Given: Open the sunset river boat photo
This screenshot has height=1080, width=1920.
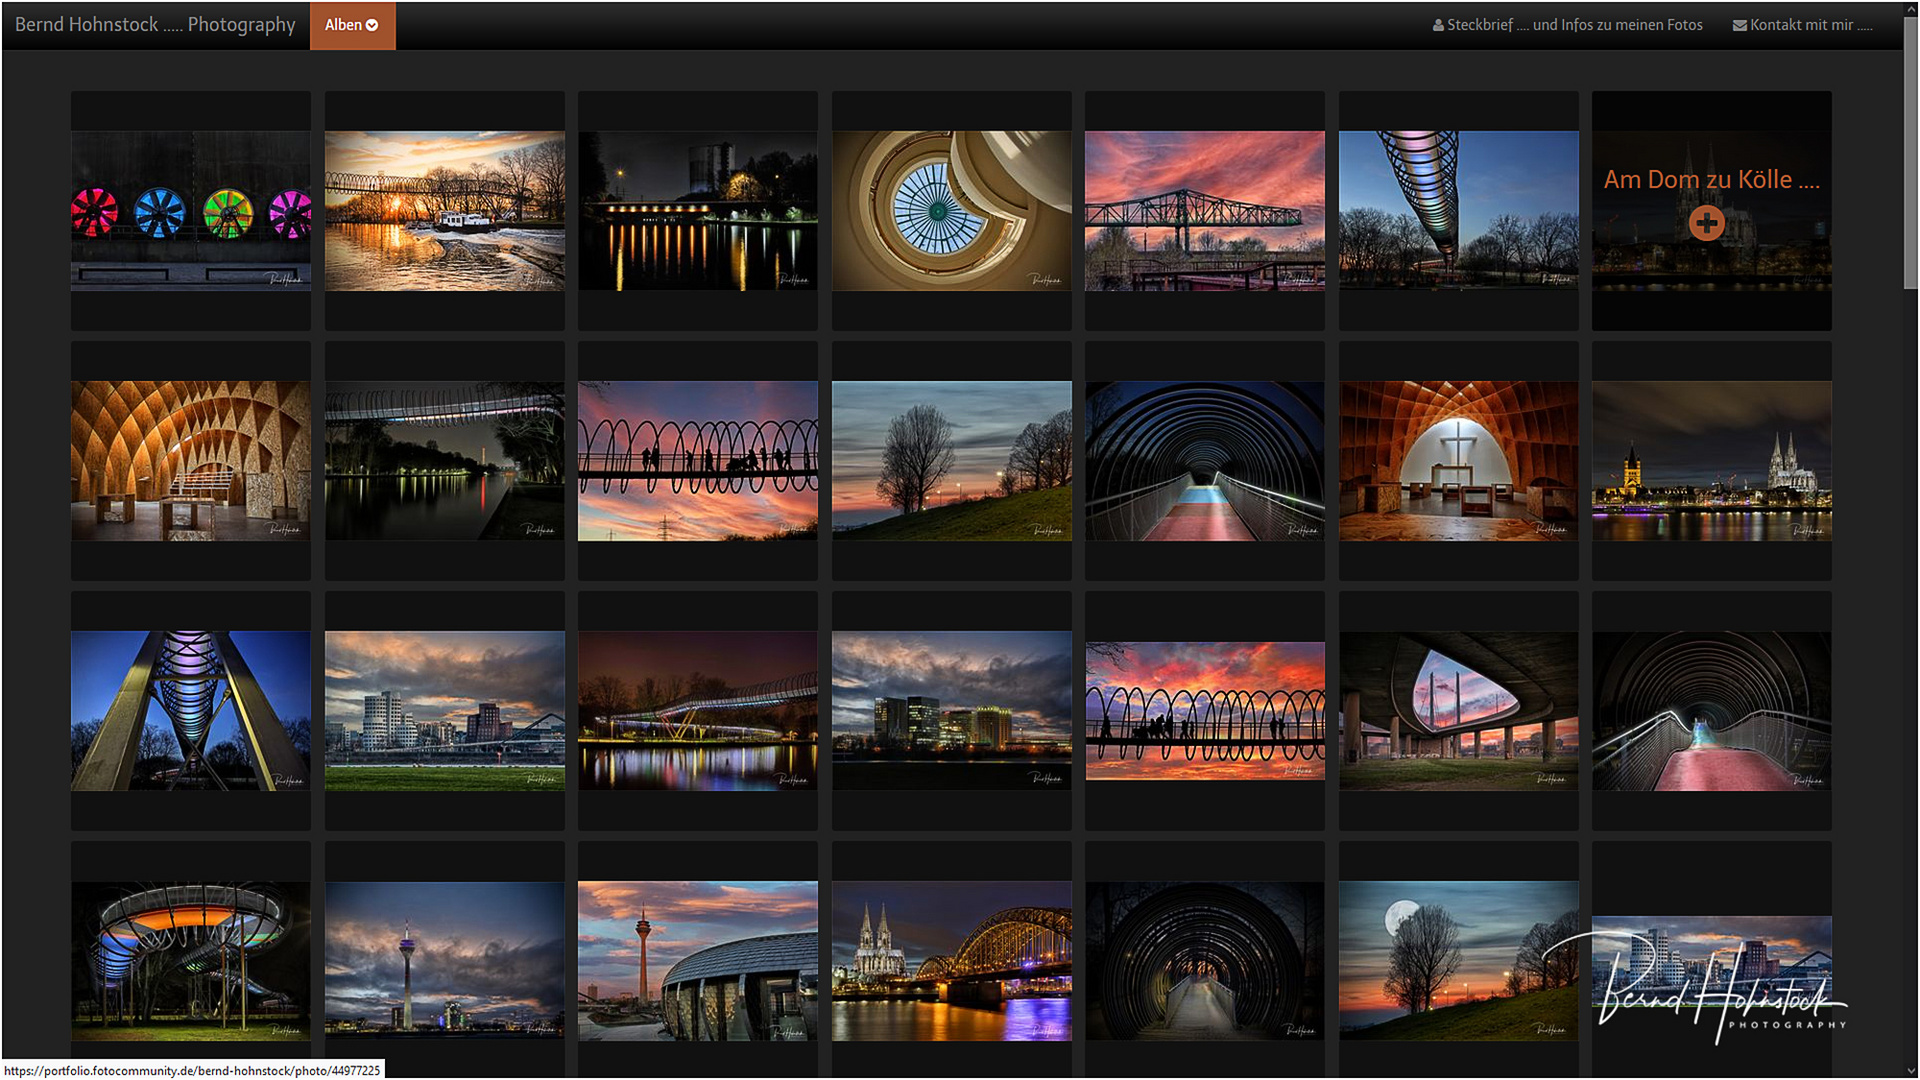Looking at the screenshot, I should 445,211.
